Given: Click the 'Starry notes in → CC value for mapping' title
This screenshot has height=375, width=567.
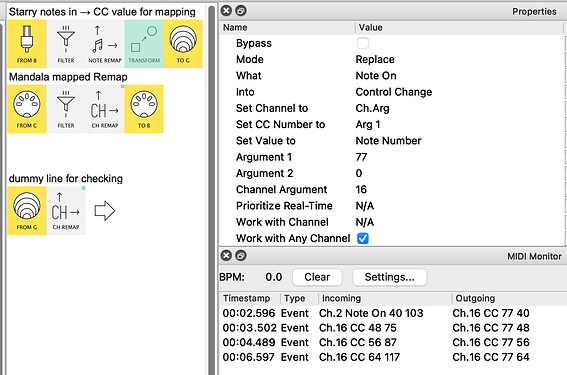Looking at the screenshot, I should click(x=102, y=12).
